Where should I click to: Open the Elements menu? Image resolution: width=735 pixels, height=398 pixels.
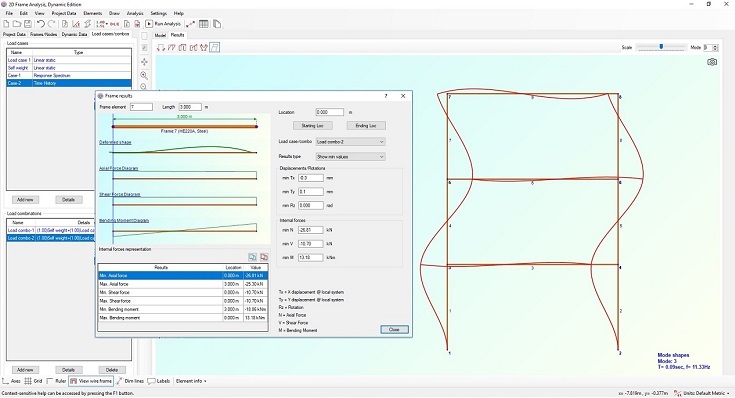pos(93,13)
